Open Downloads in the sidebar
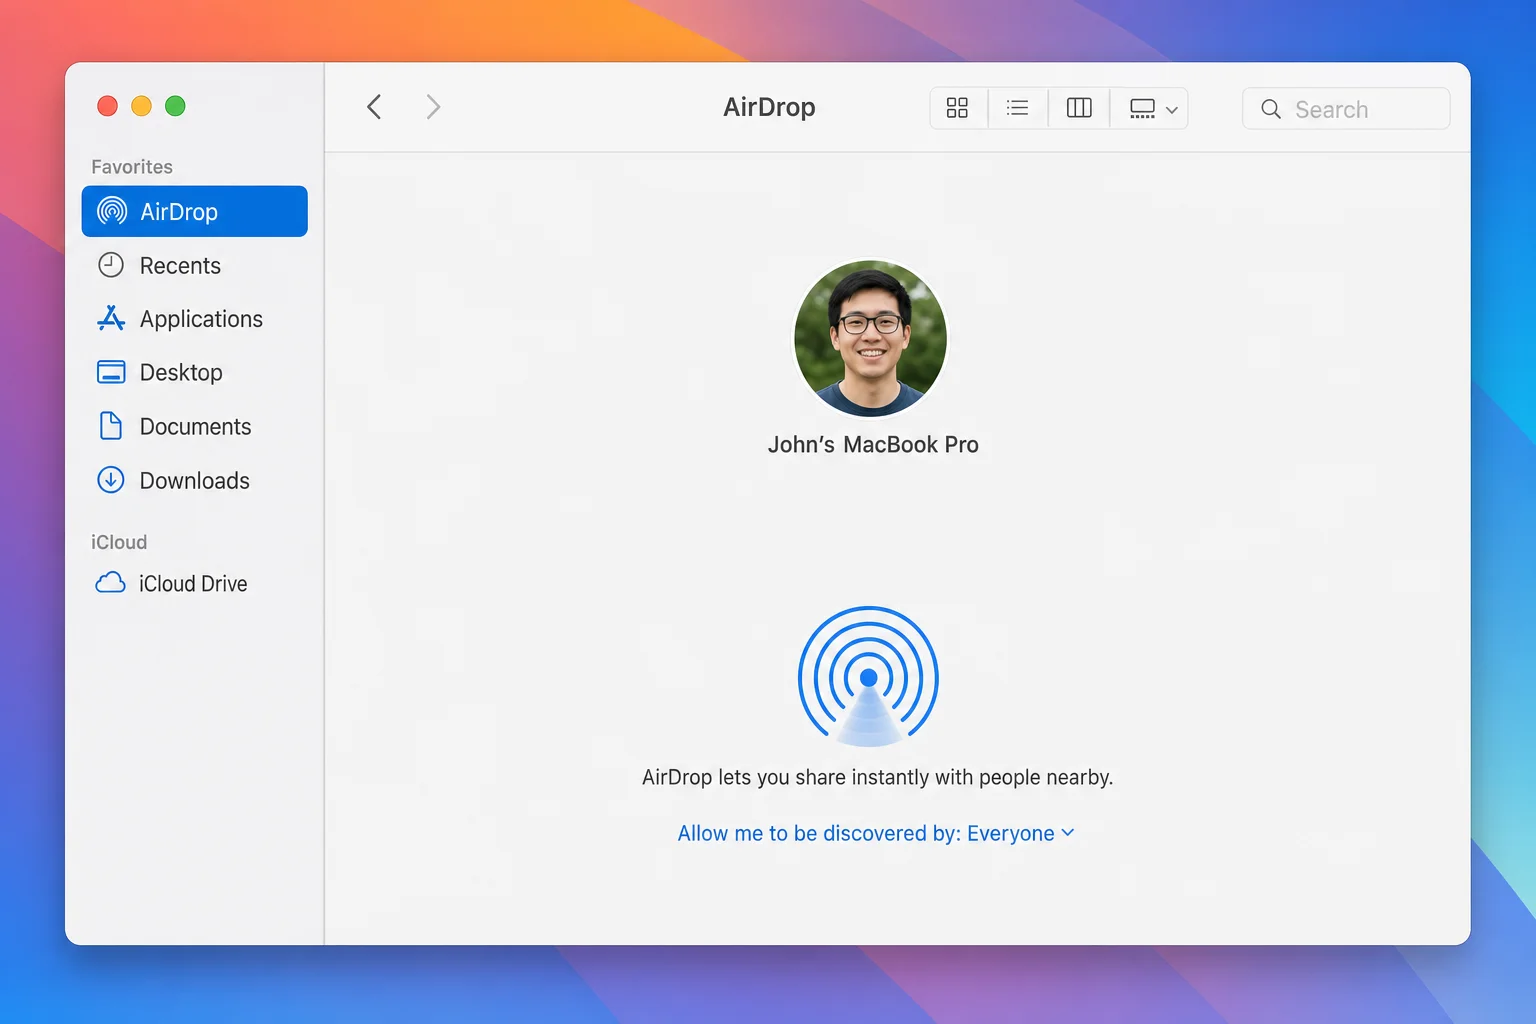 pos(195,480)
